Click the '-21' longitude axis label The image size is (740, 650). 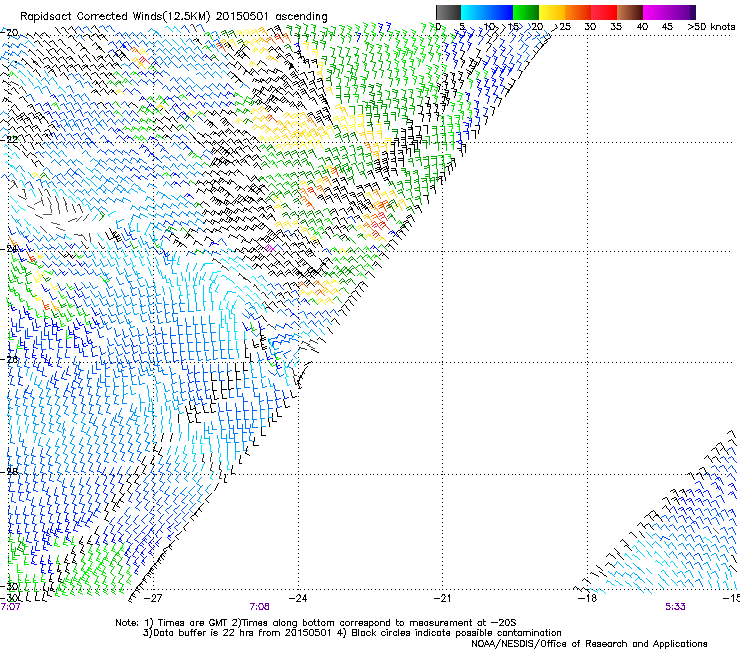coord(442,598)
